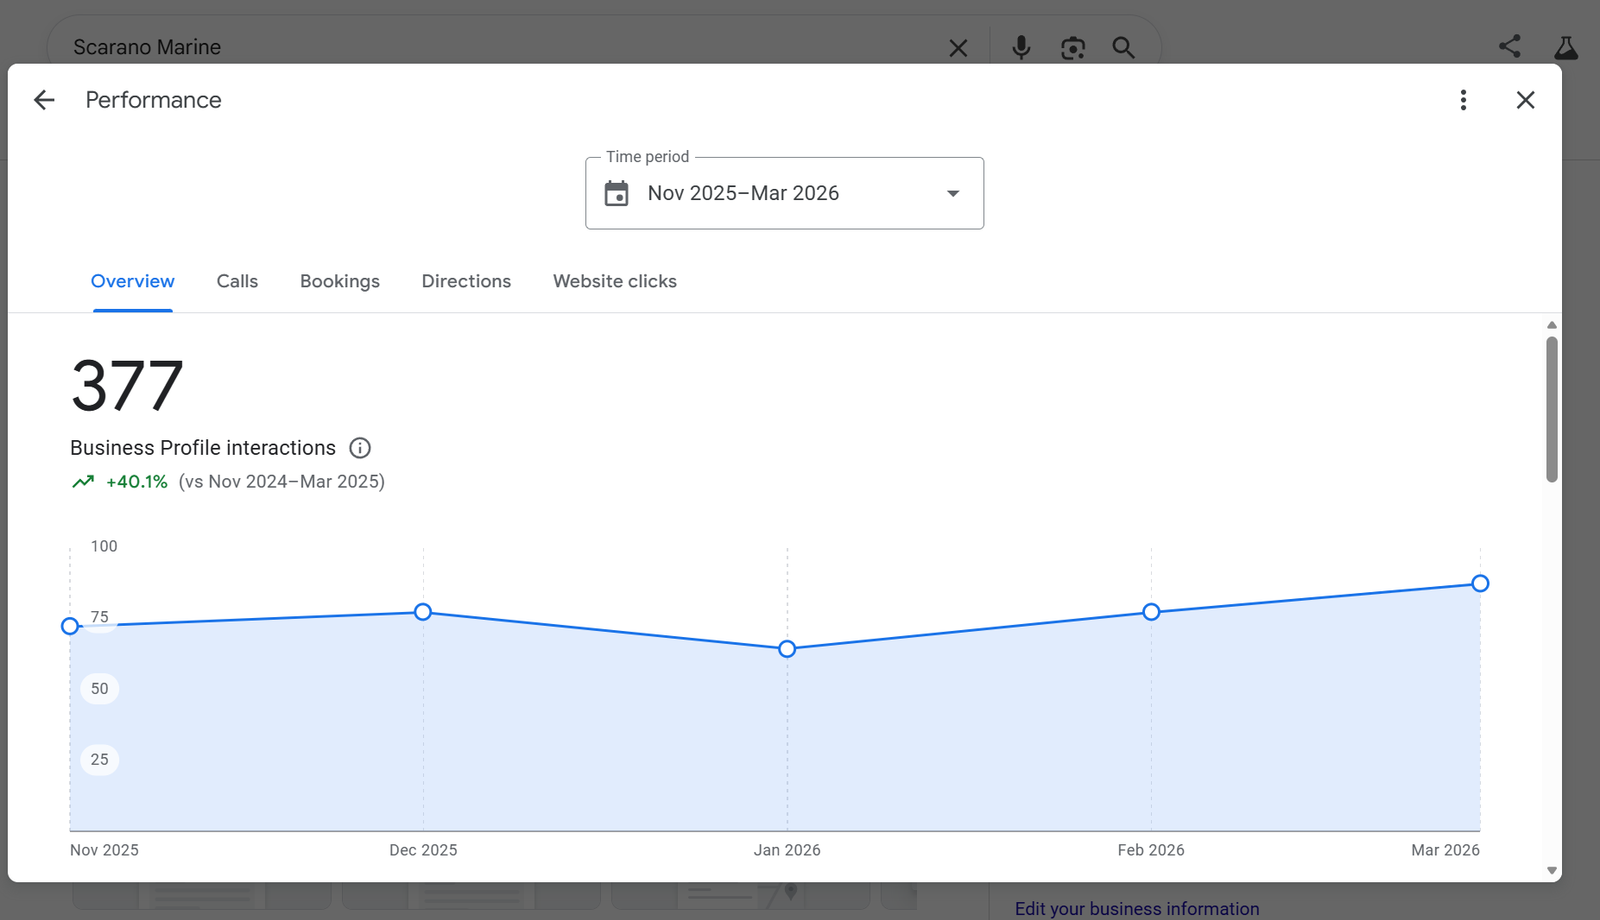Select the Mar 2026 data point on chart

(1480, 583)
